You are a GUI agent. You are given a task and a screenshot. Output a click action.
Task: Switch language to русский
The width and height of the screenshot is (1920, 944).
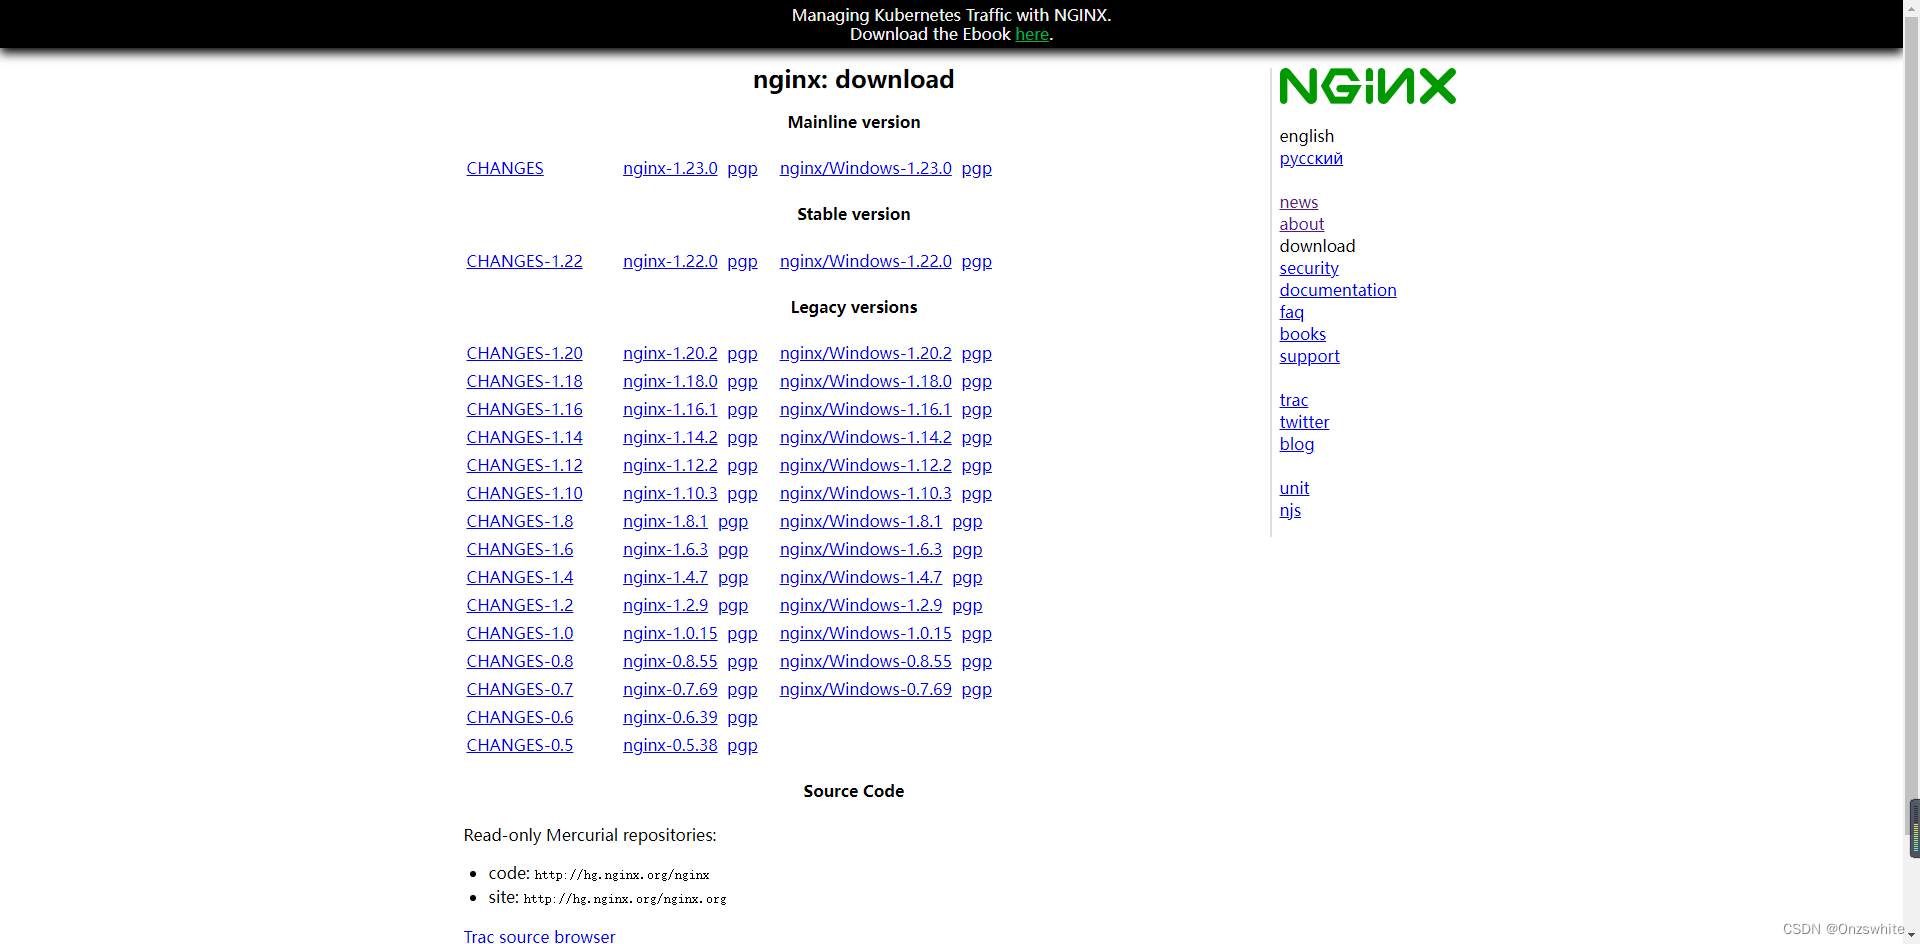coord(1311,158)
